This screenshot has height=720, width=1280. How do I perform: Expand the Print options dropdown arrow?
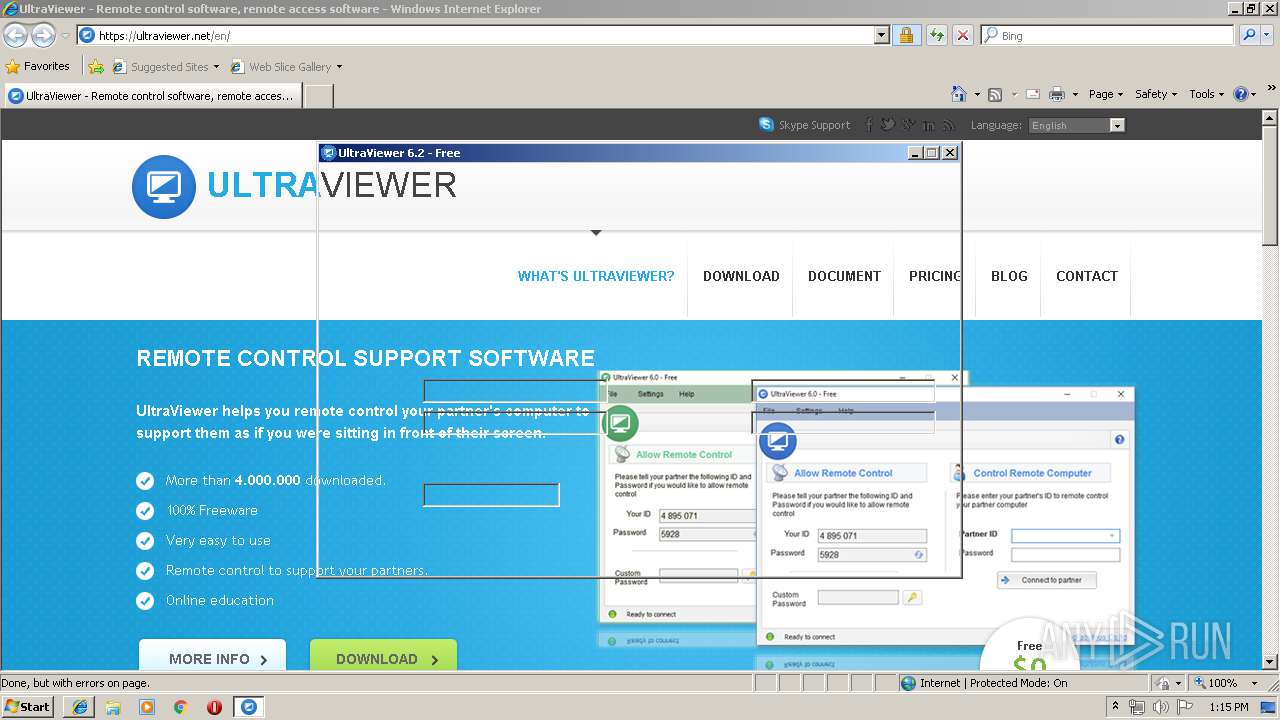(x=1075, y=95)
